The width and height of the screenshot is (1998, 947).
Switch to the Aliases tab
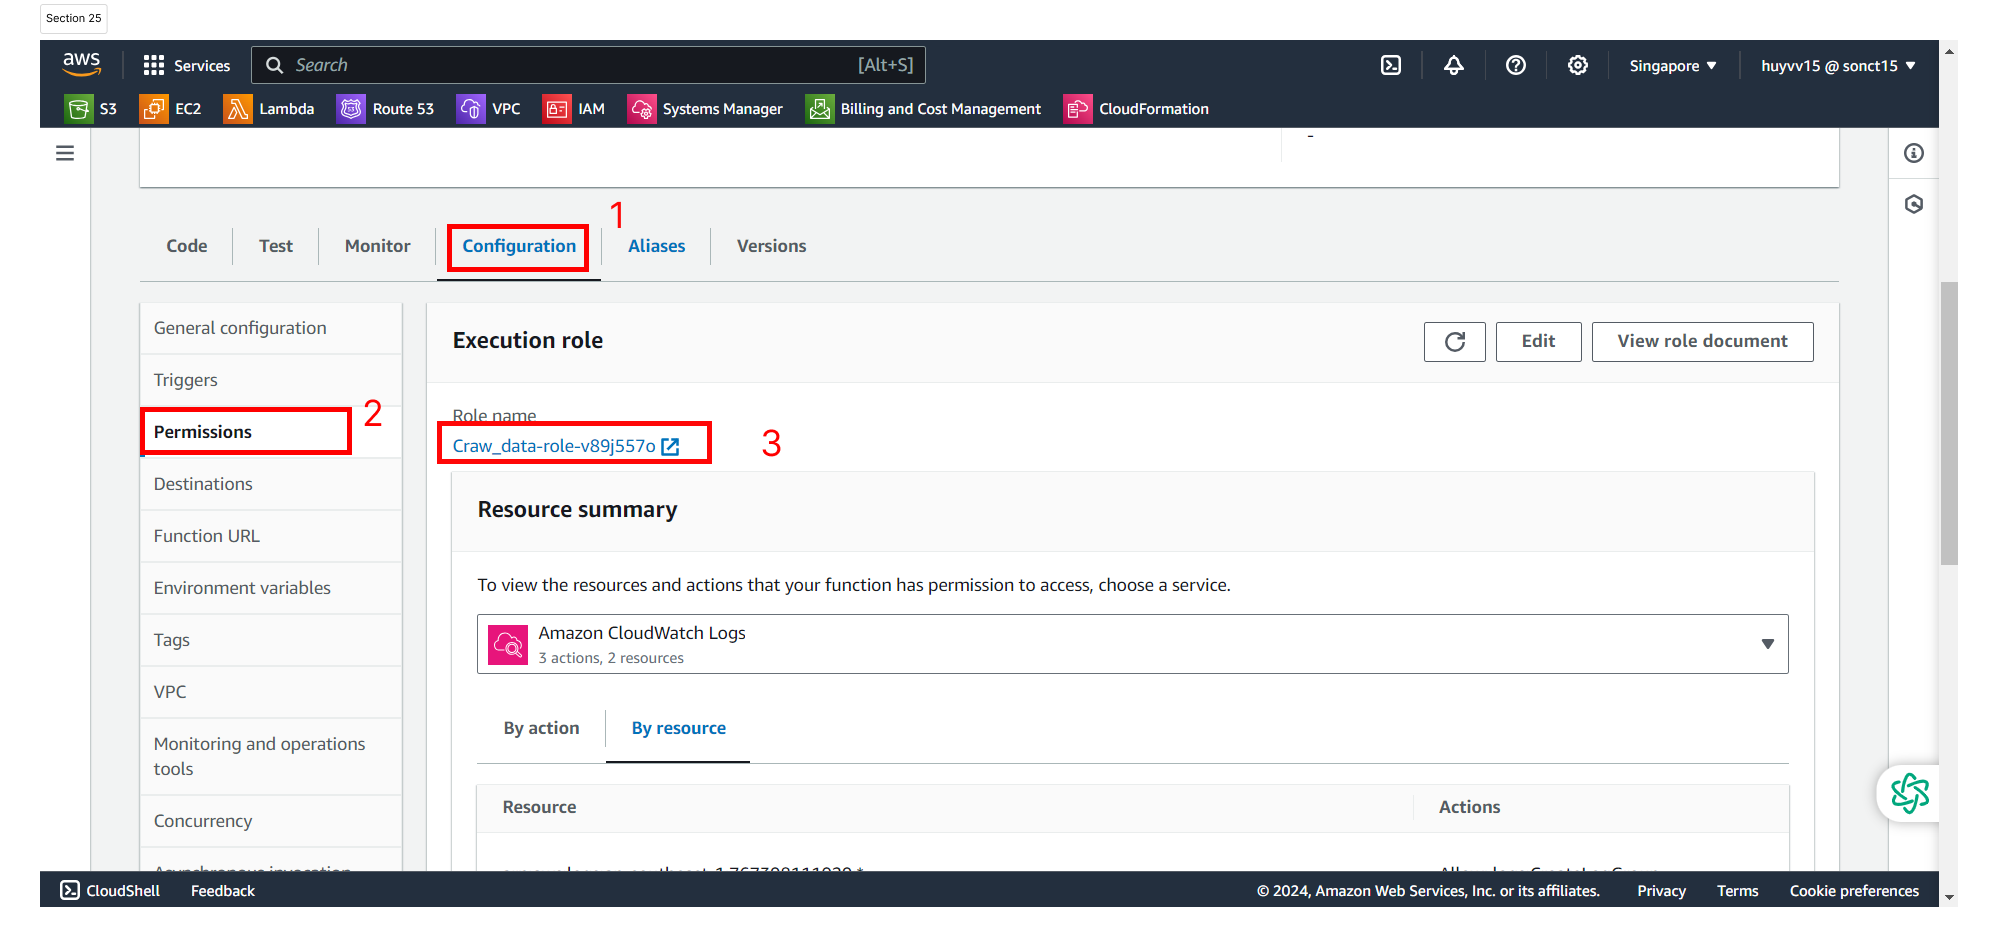657,246
